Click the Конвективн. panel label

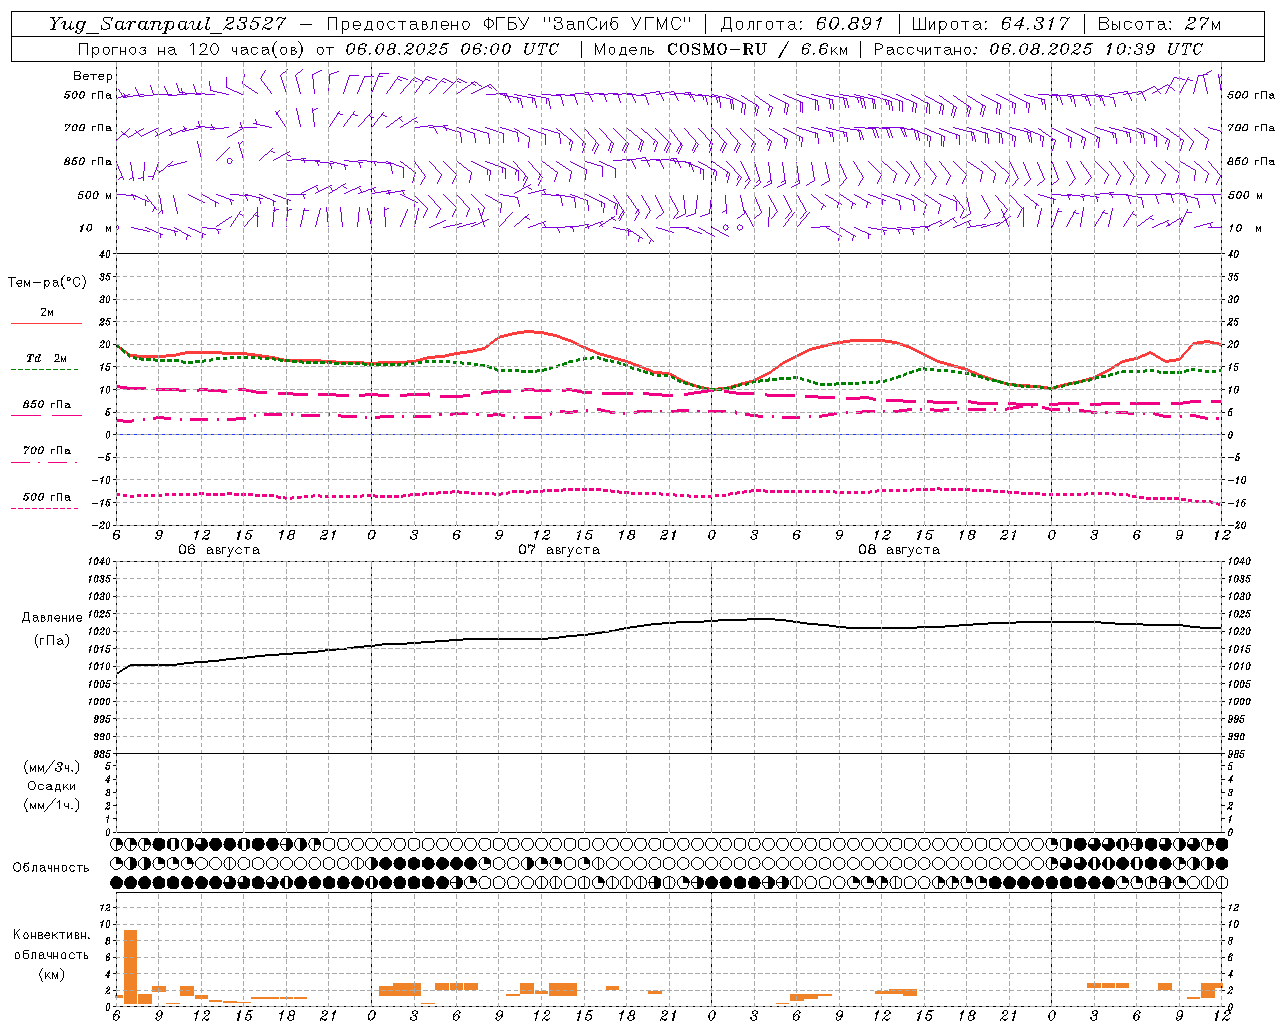(x=52, y=935)
